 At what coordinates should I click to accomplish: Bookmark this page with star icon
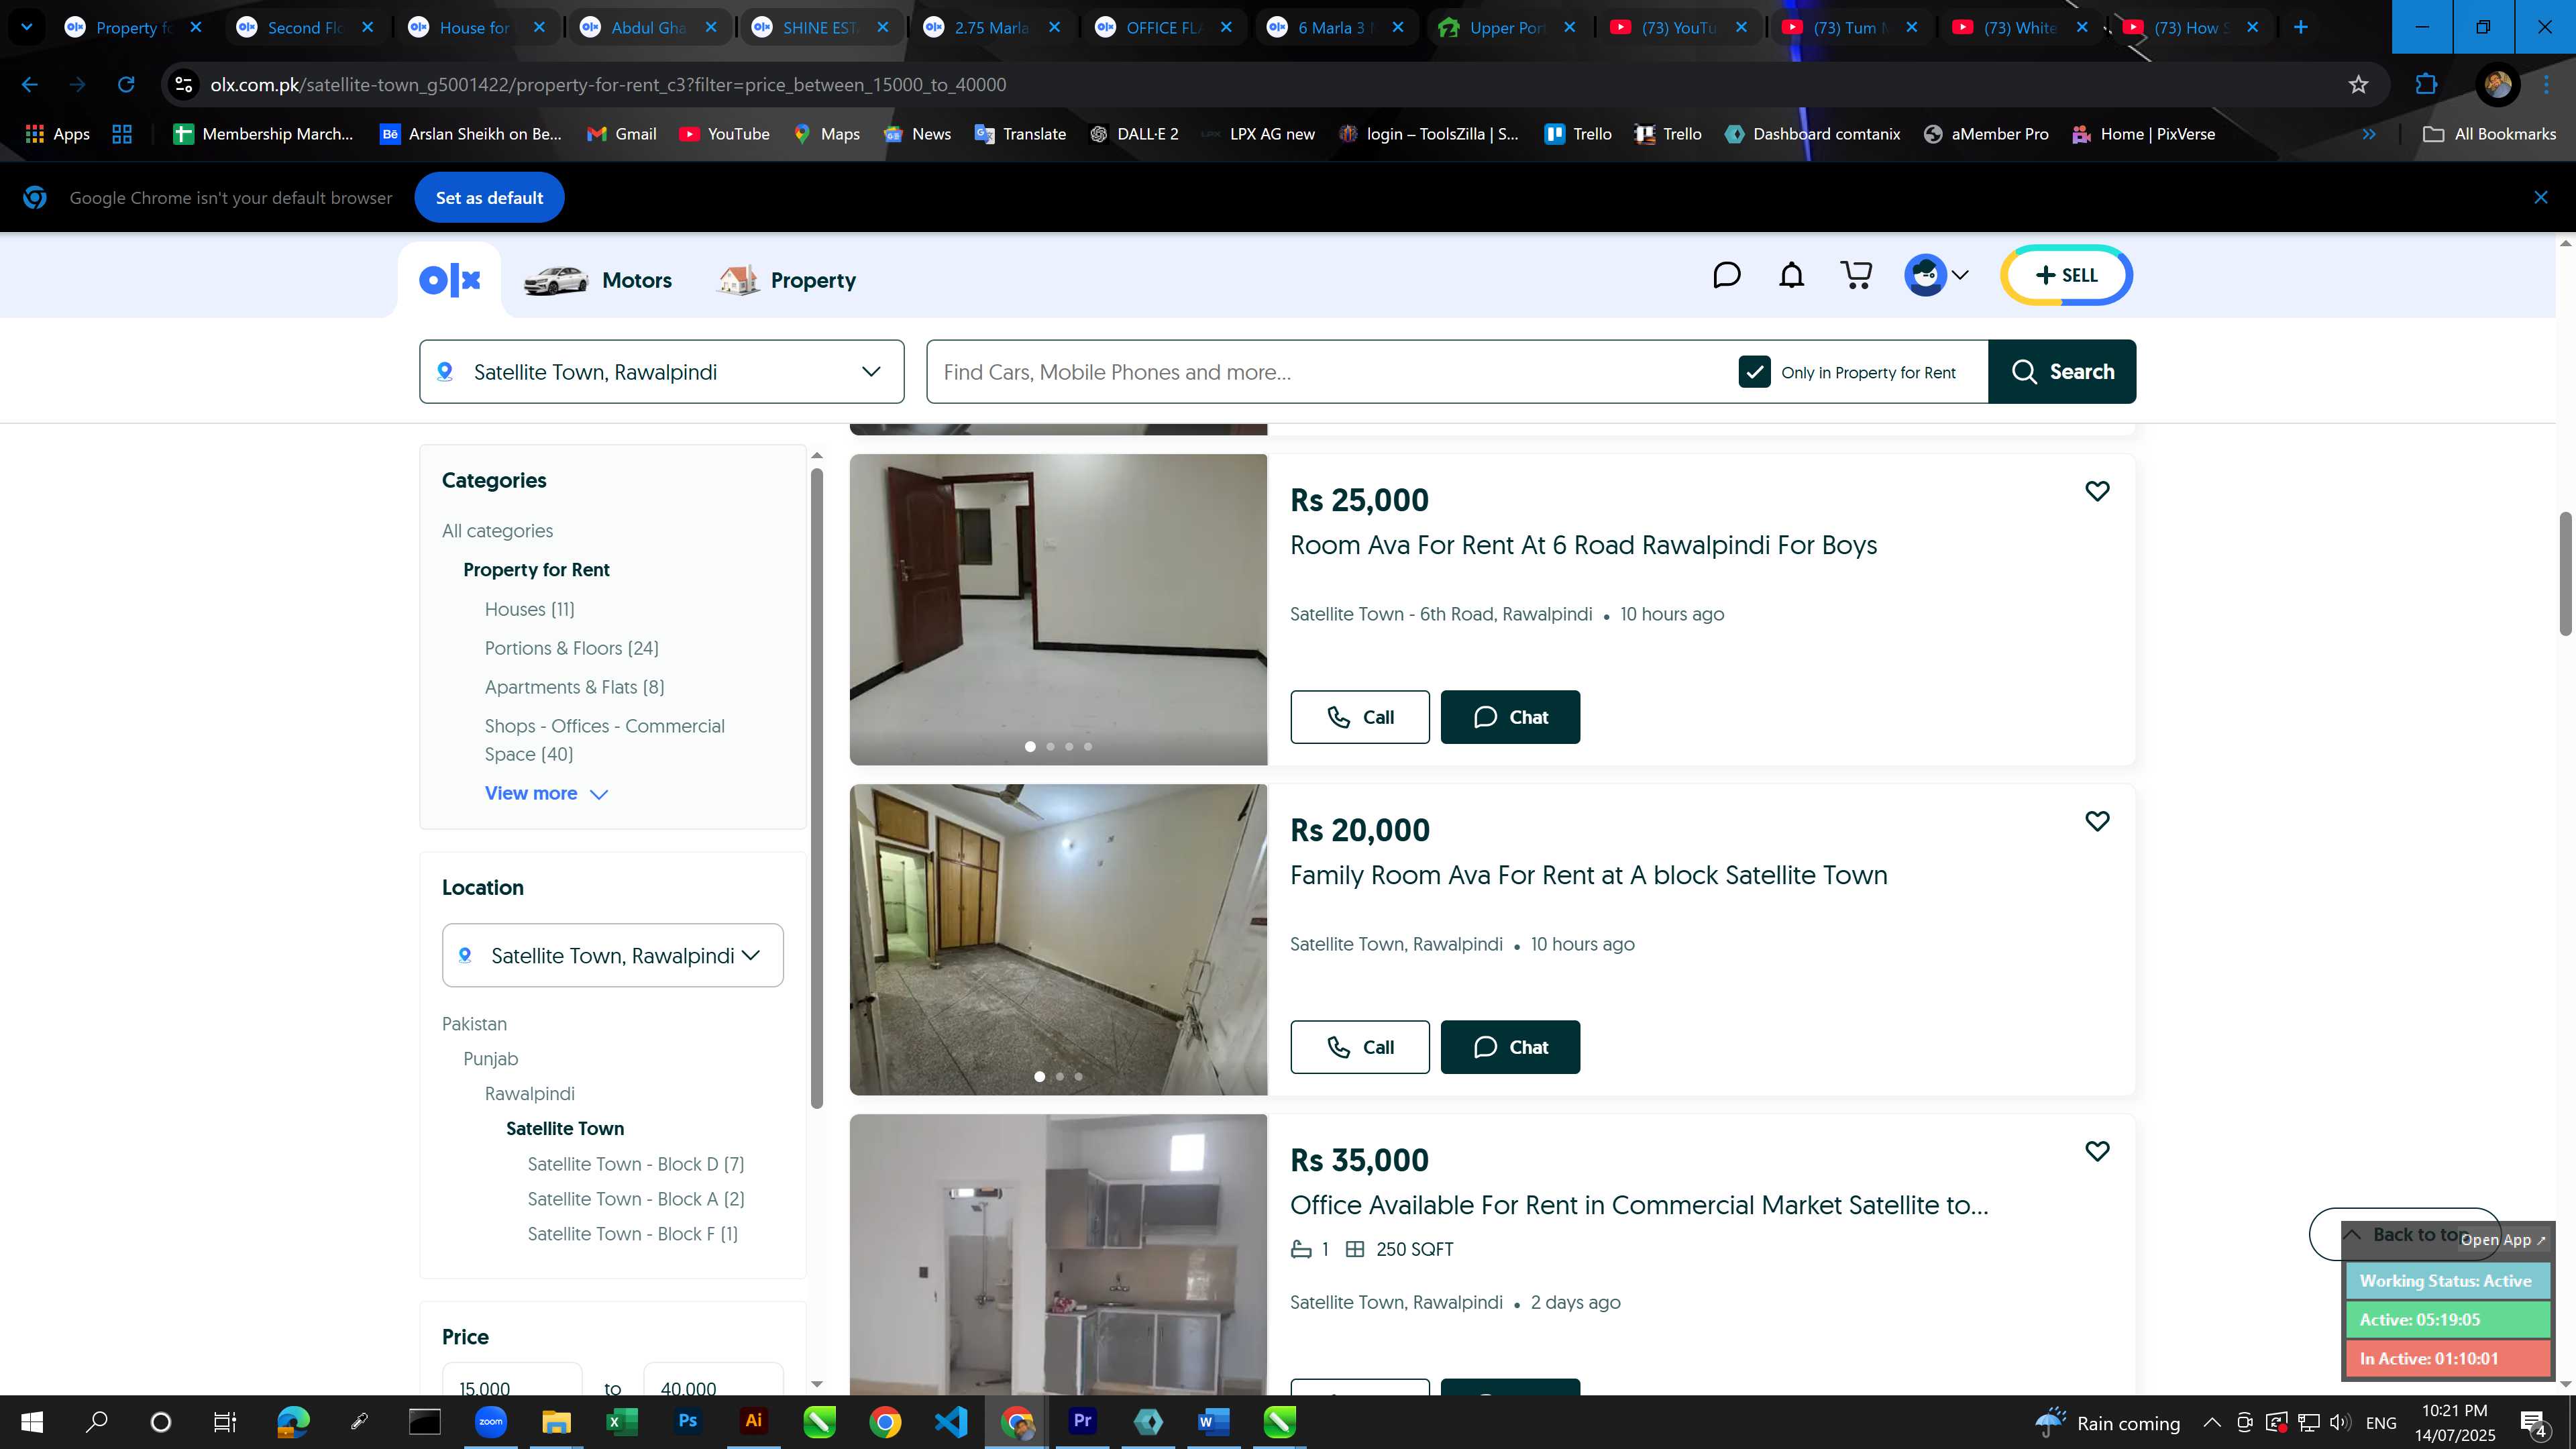point(2358,85)
